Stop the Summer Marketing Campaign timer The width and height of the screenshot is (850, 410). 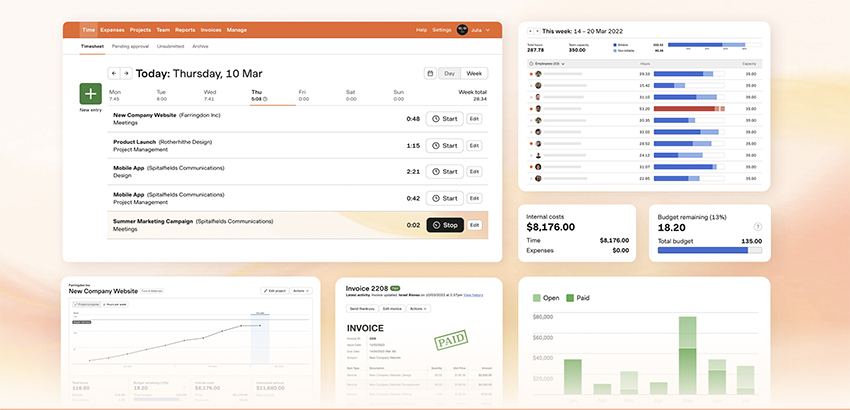point(445,225)
